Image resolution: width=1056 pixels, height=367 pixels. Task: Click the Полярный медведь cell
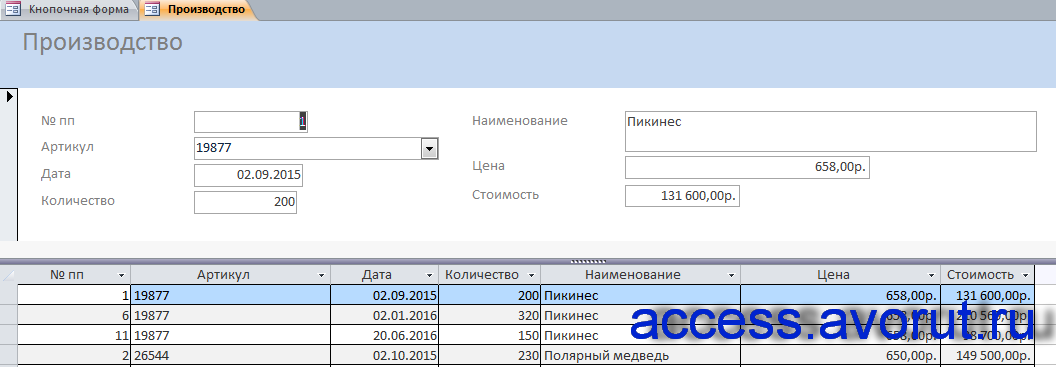tap(640, 356)
